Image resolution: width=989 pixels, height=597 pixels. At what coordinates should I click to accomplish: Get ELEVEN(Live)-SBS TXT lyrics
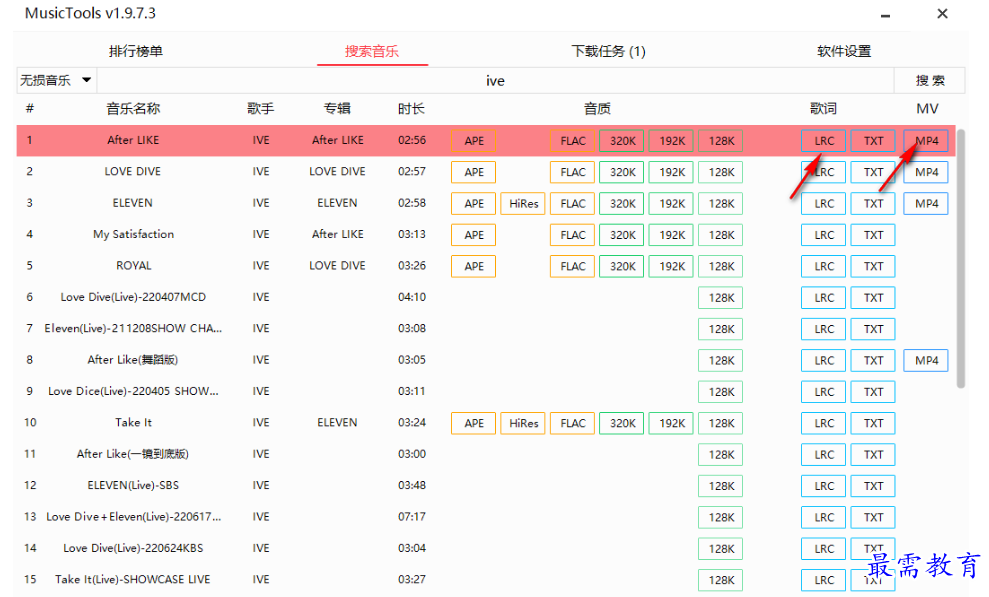(873, 486)
